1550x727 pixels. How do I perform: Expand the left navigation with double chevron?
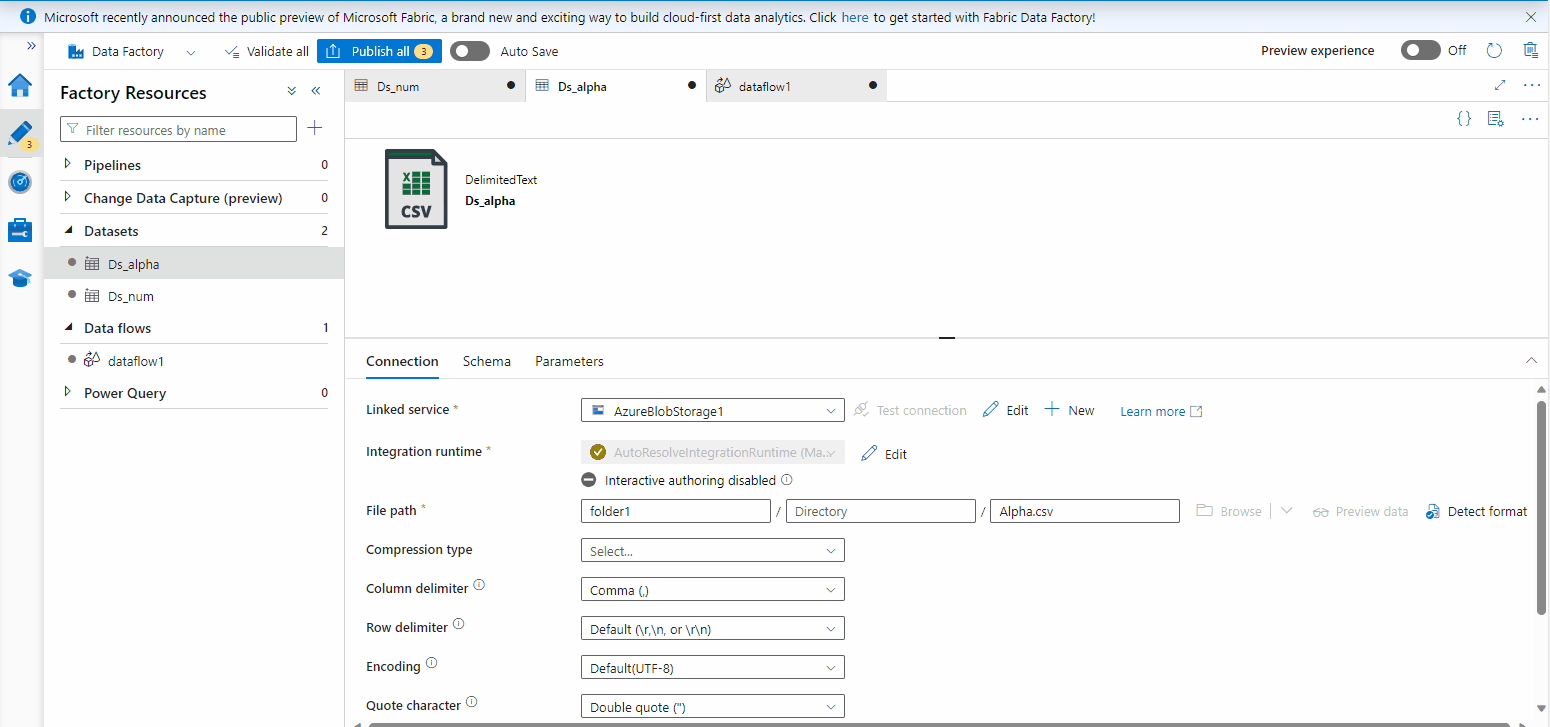tap(31, 46)
